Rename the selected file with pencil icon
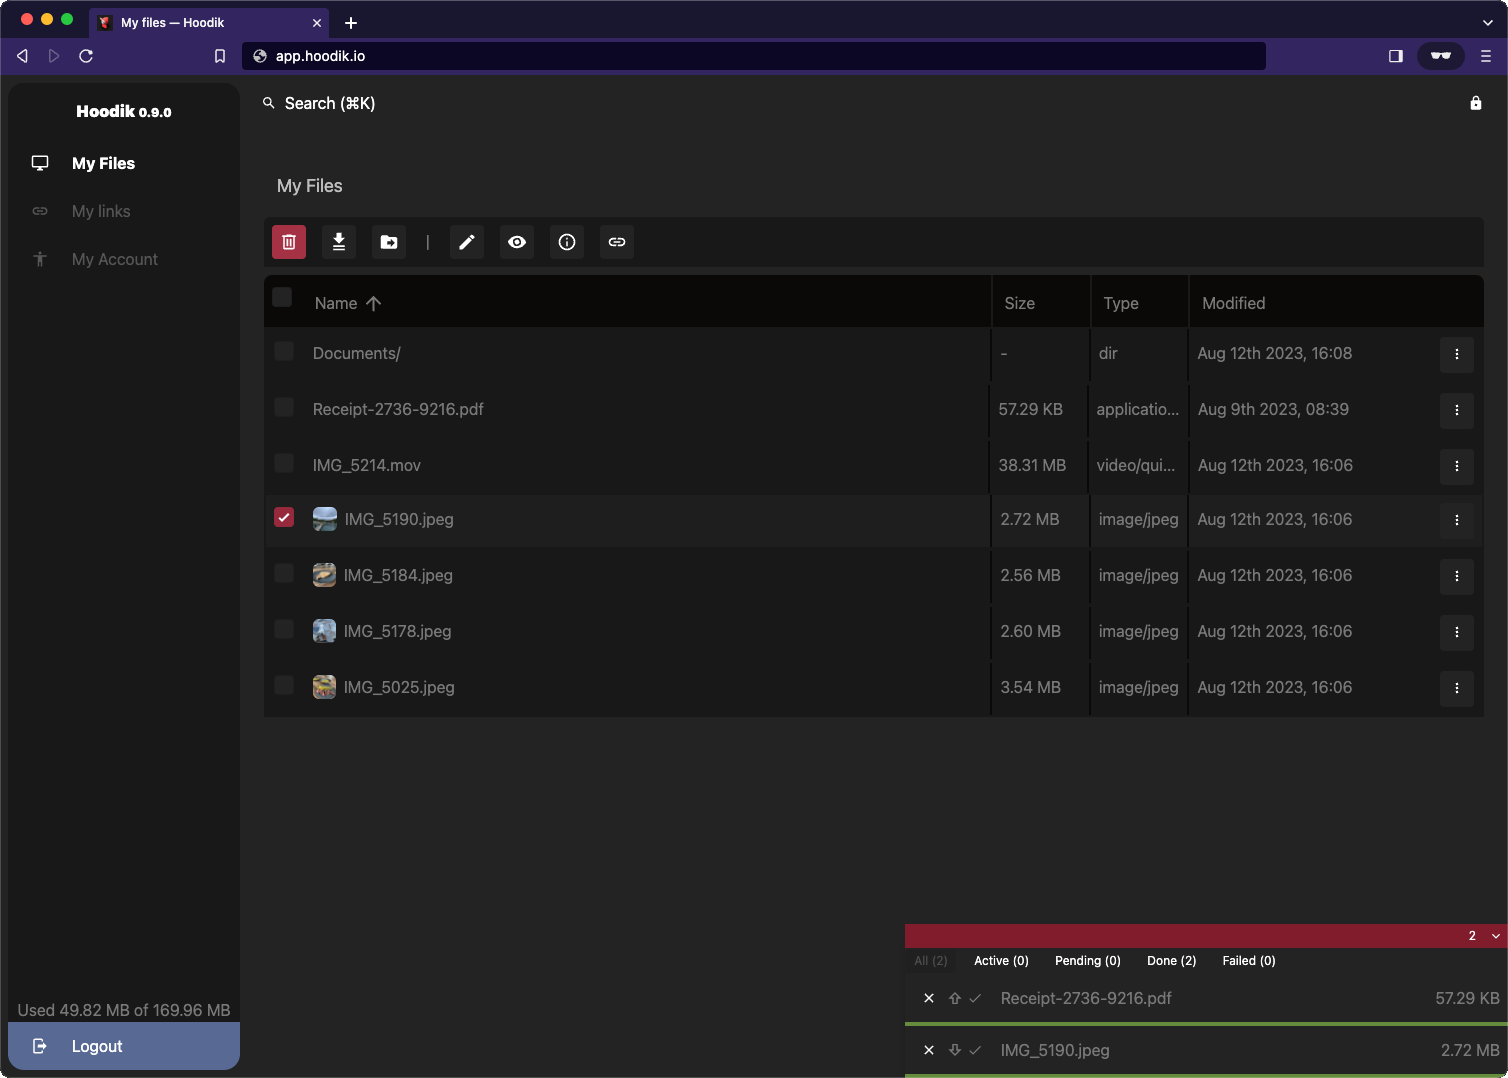This screenshot has width=1508, height=1078. tap(466, 242)
